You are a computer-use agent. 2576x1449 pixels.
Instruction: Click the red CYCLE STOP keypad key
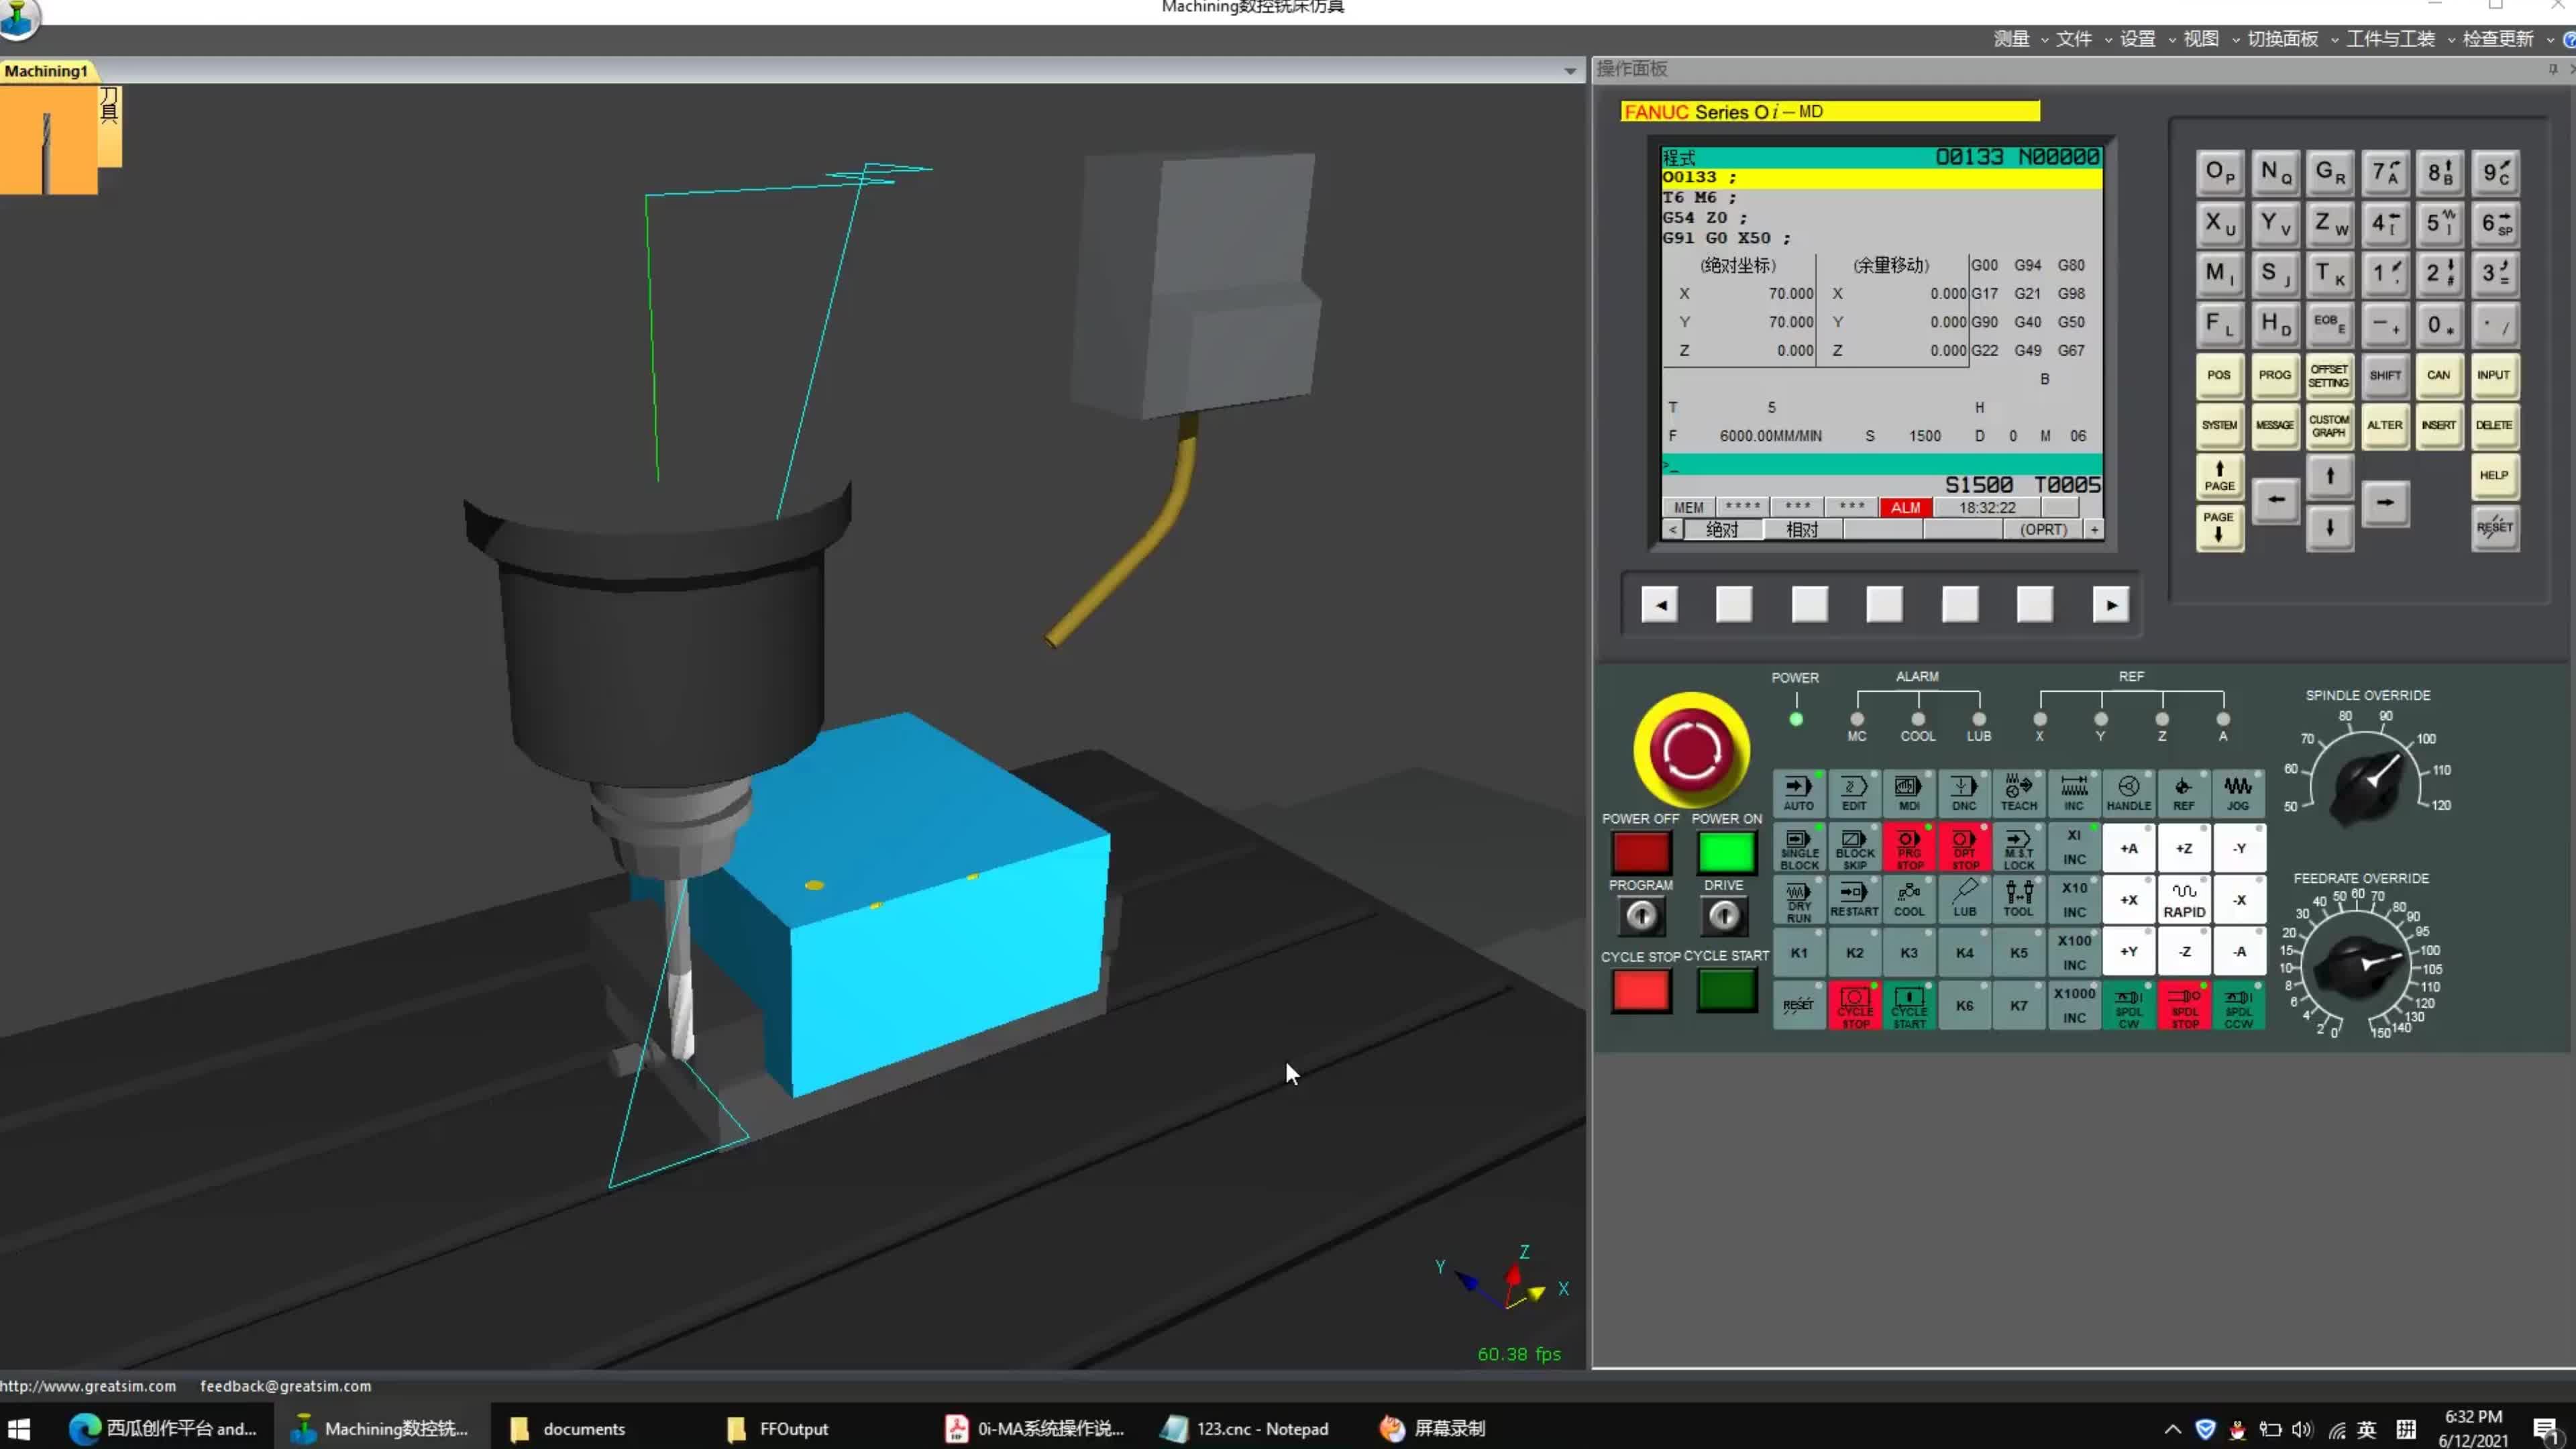[1854, 1006]
